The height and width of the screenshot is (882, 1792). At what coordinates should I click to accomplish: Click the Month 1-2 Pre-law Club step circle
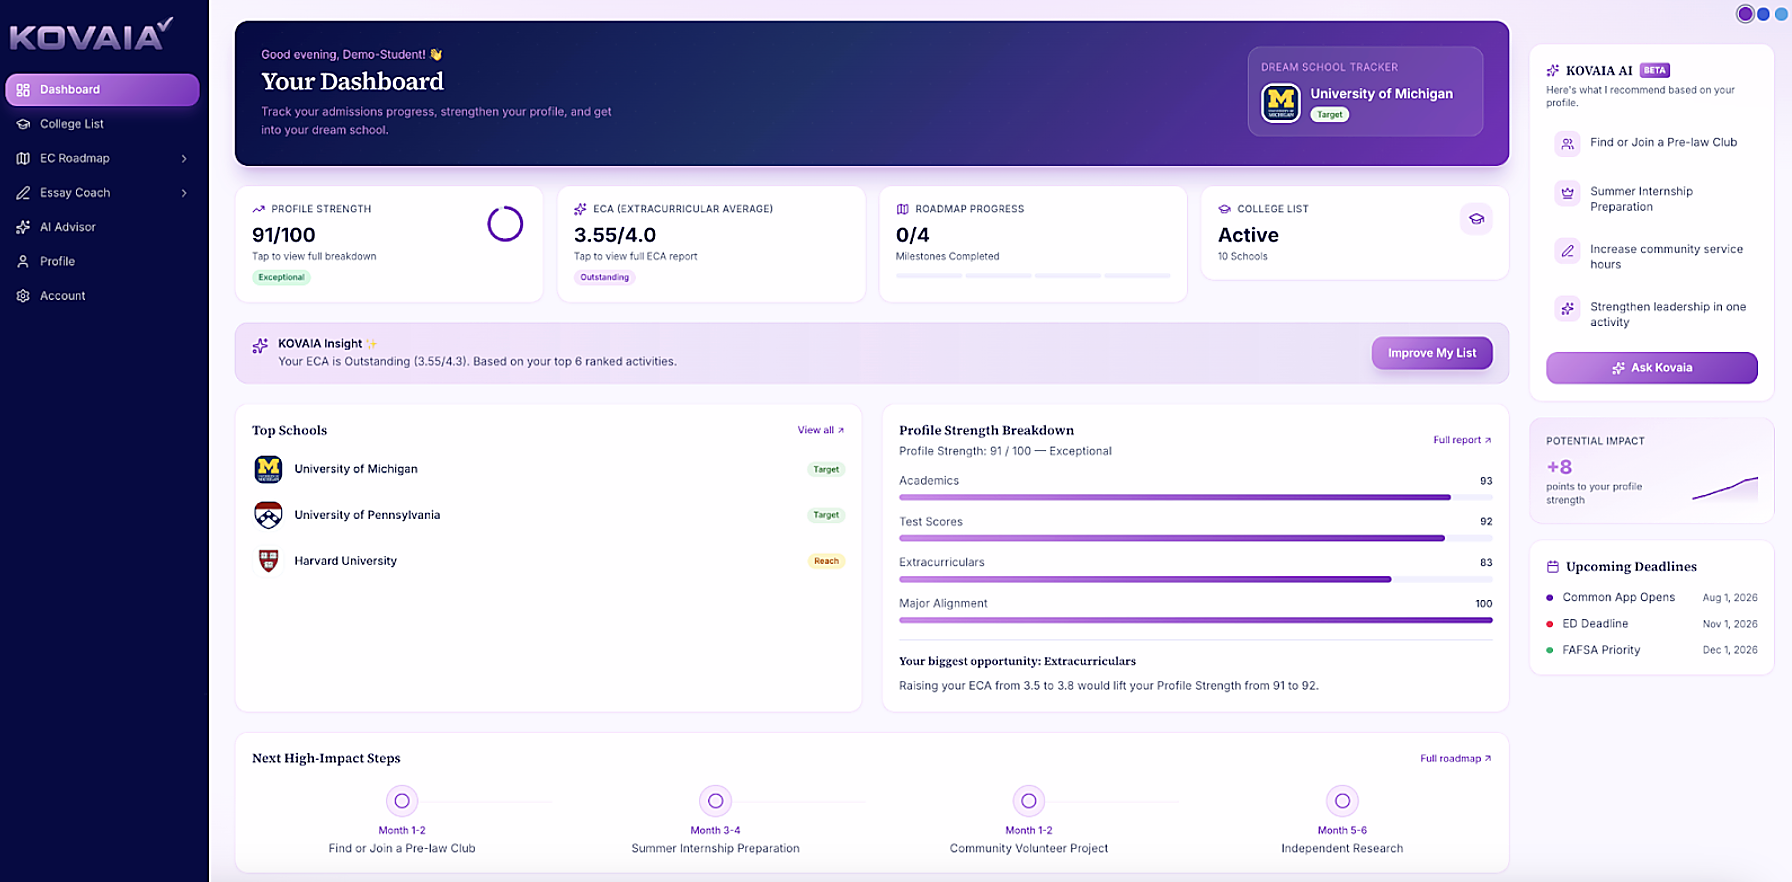402,801
